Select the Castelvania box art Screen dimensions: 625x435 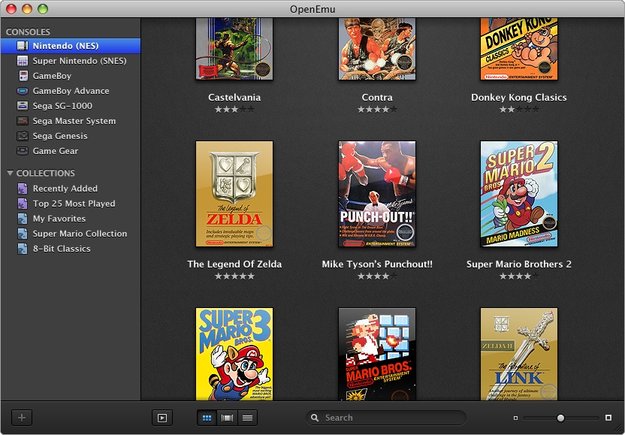tap(234, 49)
